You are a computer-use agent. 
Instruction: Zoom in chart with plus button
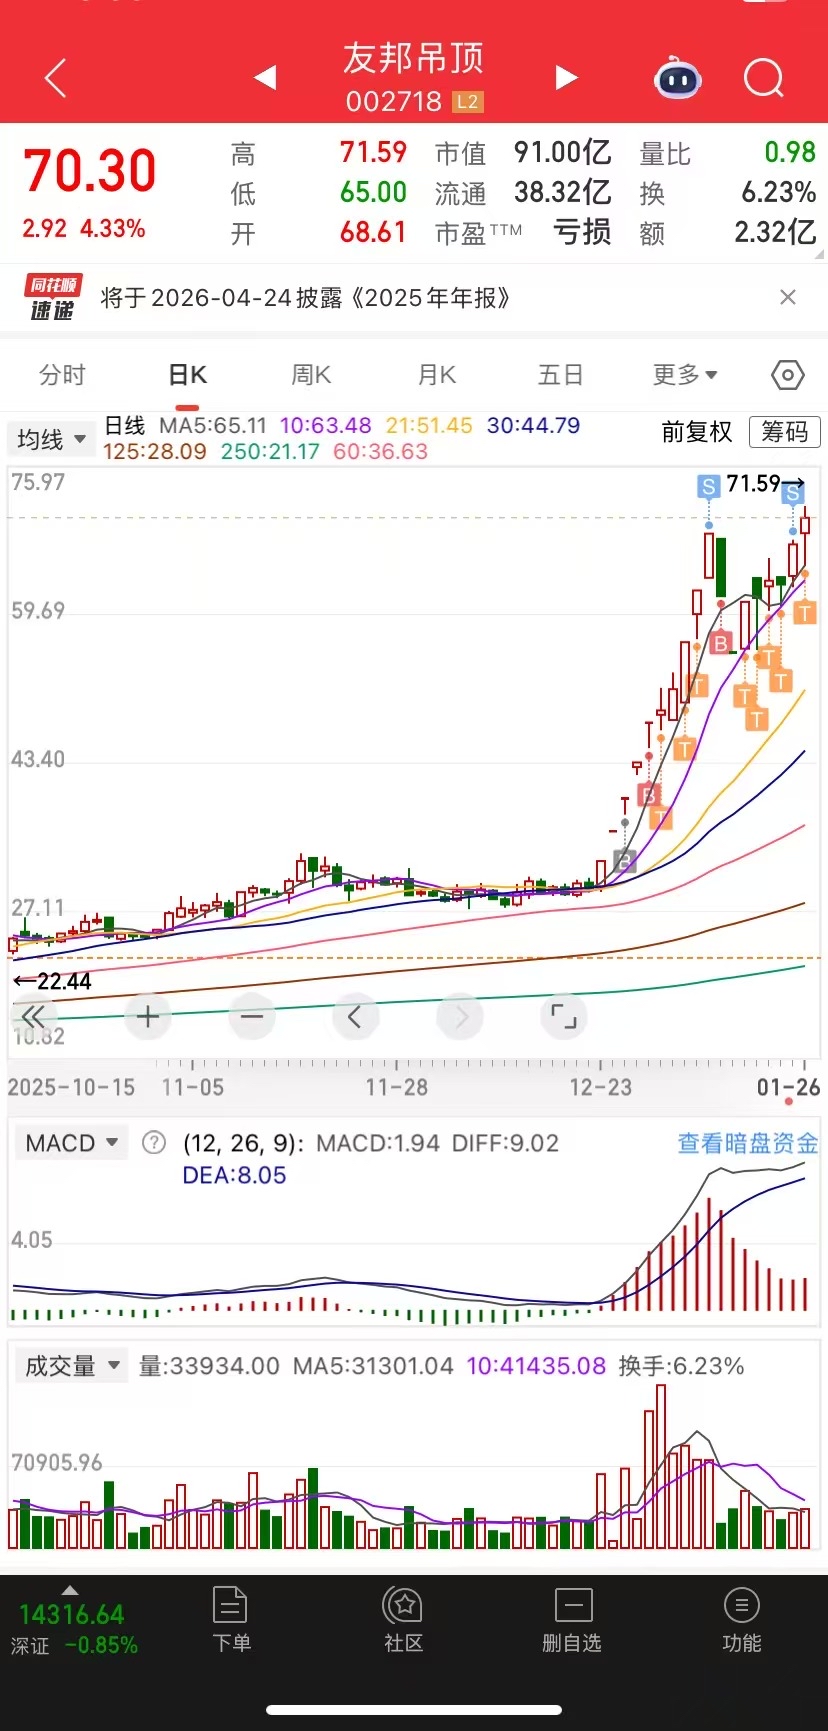pos(148,1017)
